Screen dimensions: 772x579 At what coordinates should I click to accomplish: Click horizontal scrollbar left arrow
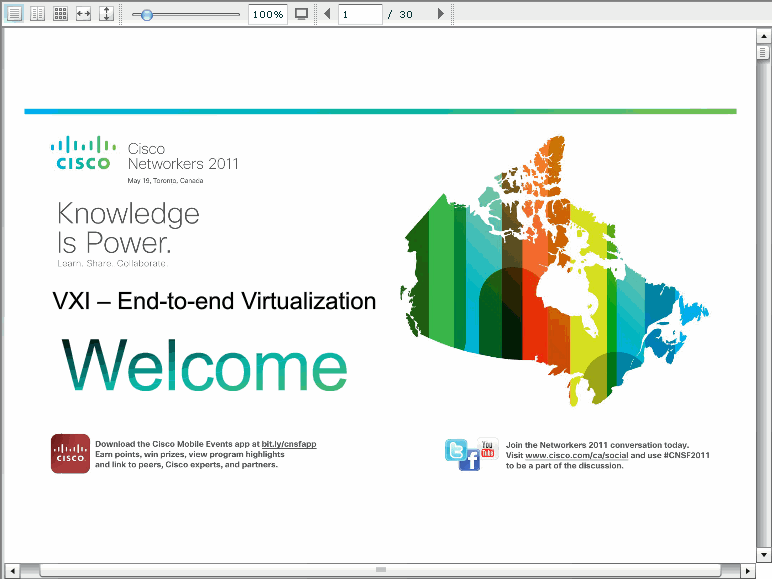(x=12, y=571)
